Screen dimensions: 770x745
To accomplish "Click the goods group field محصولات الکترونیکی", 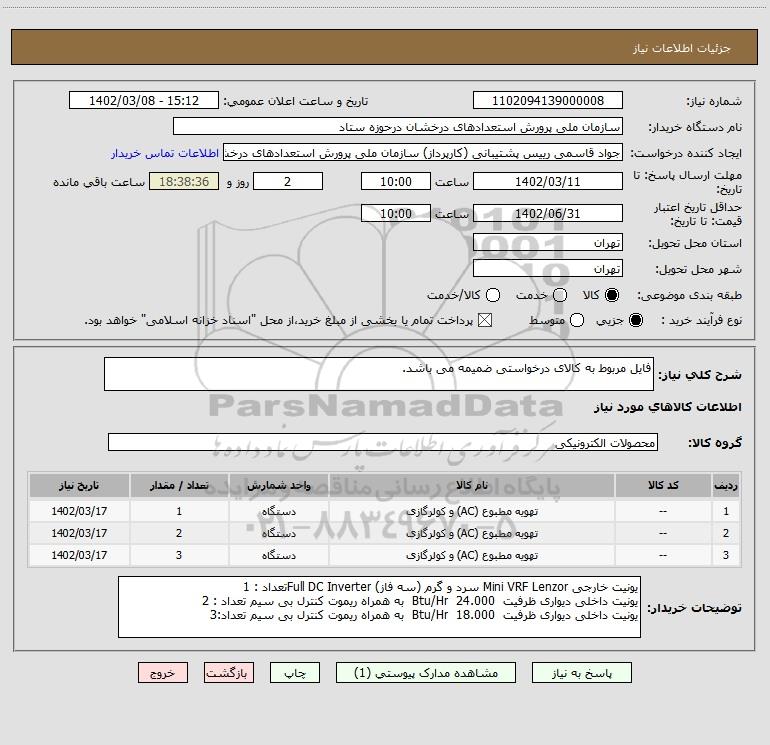I will click(x=383, y=442).
